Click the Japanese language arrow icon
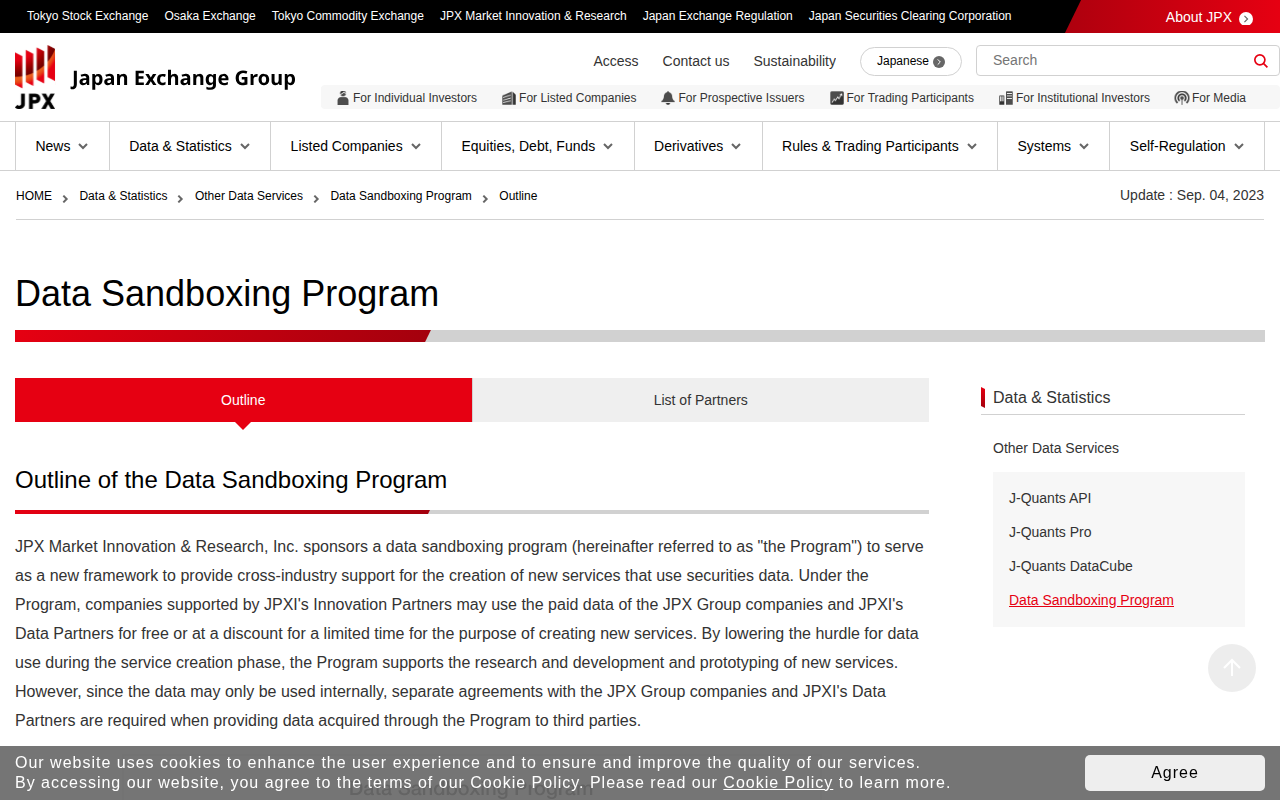 pyautogui.click(x=939, y=62)
